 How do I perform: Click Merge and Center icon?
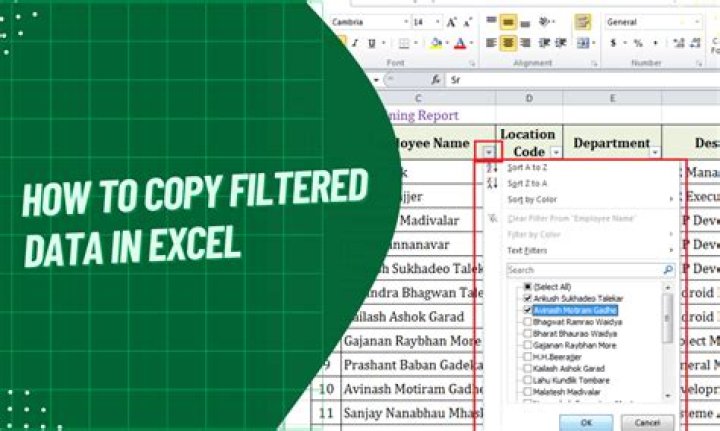[583, 43]
